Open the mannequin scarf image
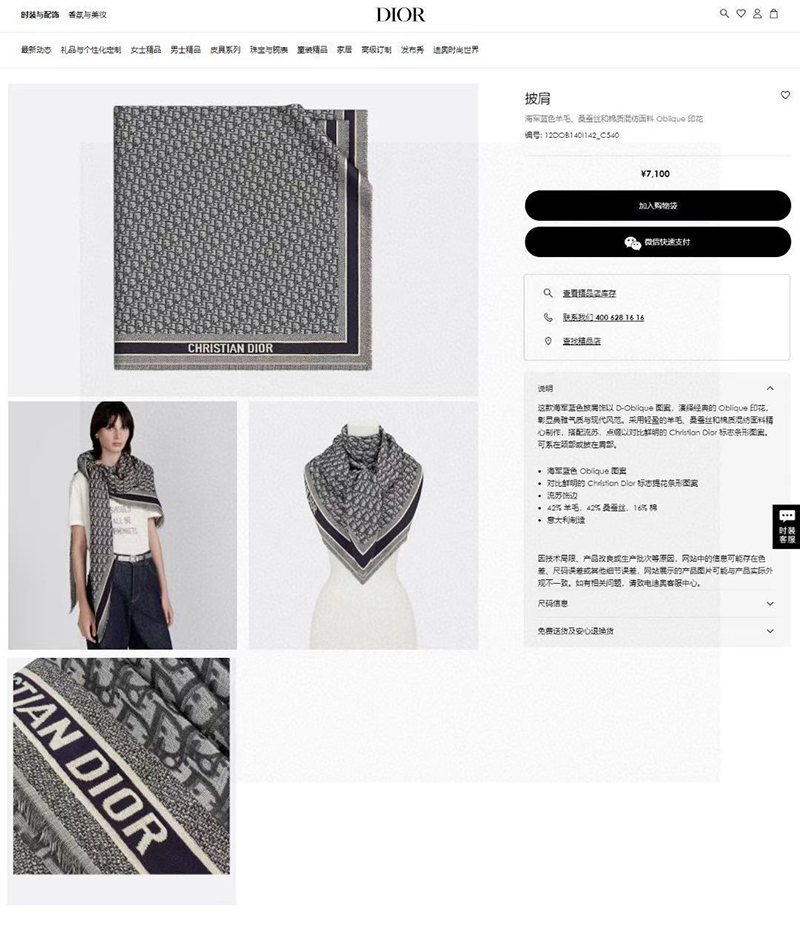The image size is (800, 926). [x=363, y=526]
